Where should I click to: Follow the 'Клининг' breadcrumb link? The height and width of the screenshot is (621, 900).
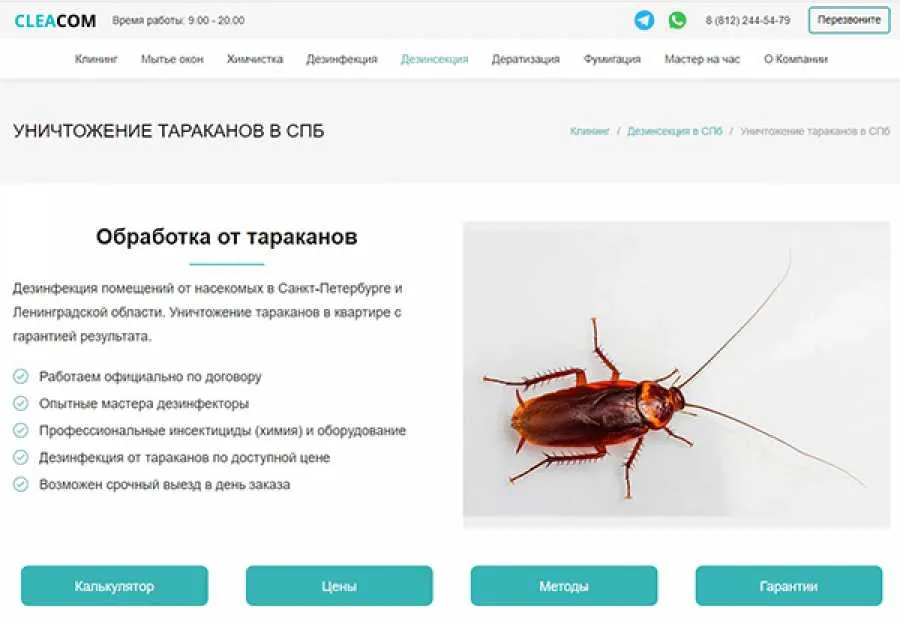click(589, 131)
